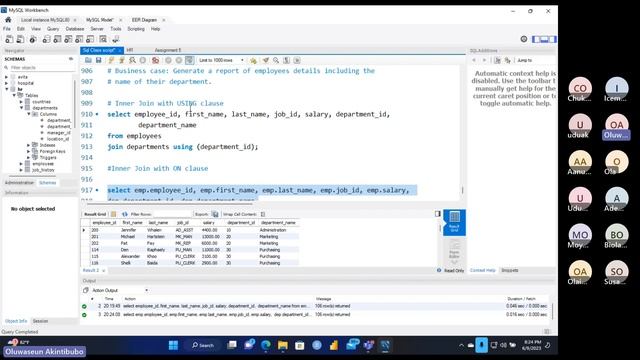Toggle the left sidebar panel visibility
640x360 pixels.
point(536,39)
